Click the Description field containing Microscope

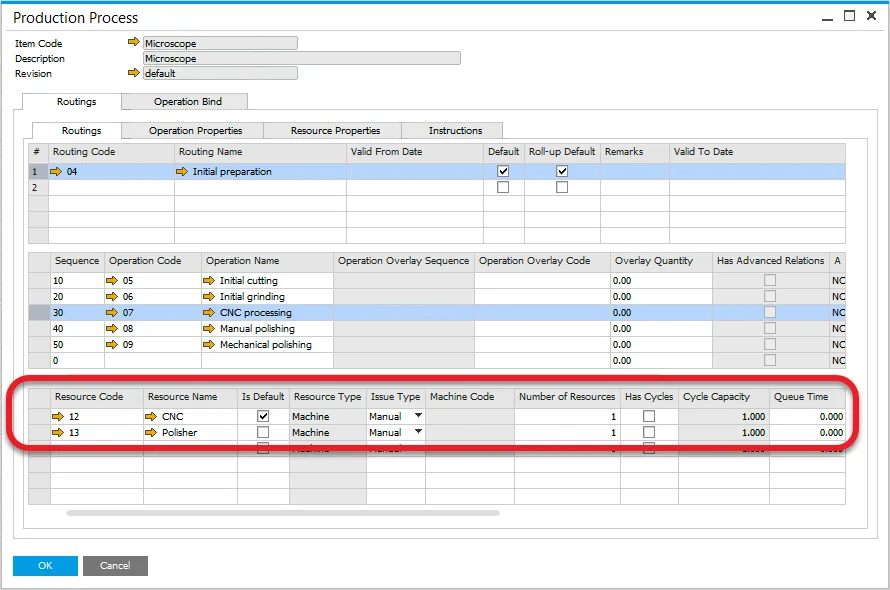pos(301,58)
